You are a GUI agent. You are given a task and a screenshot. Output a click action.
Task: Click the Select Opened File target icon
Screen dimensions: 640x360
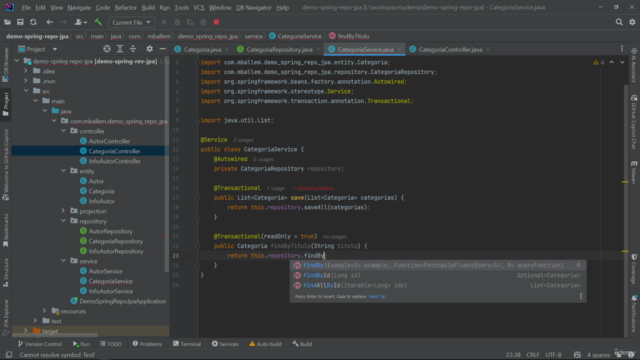pos(107,49)
